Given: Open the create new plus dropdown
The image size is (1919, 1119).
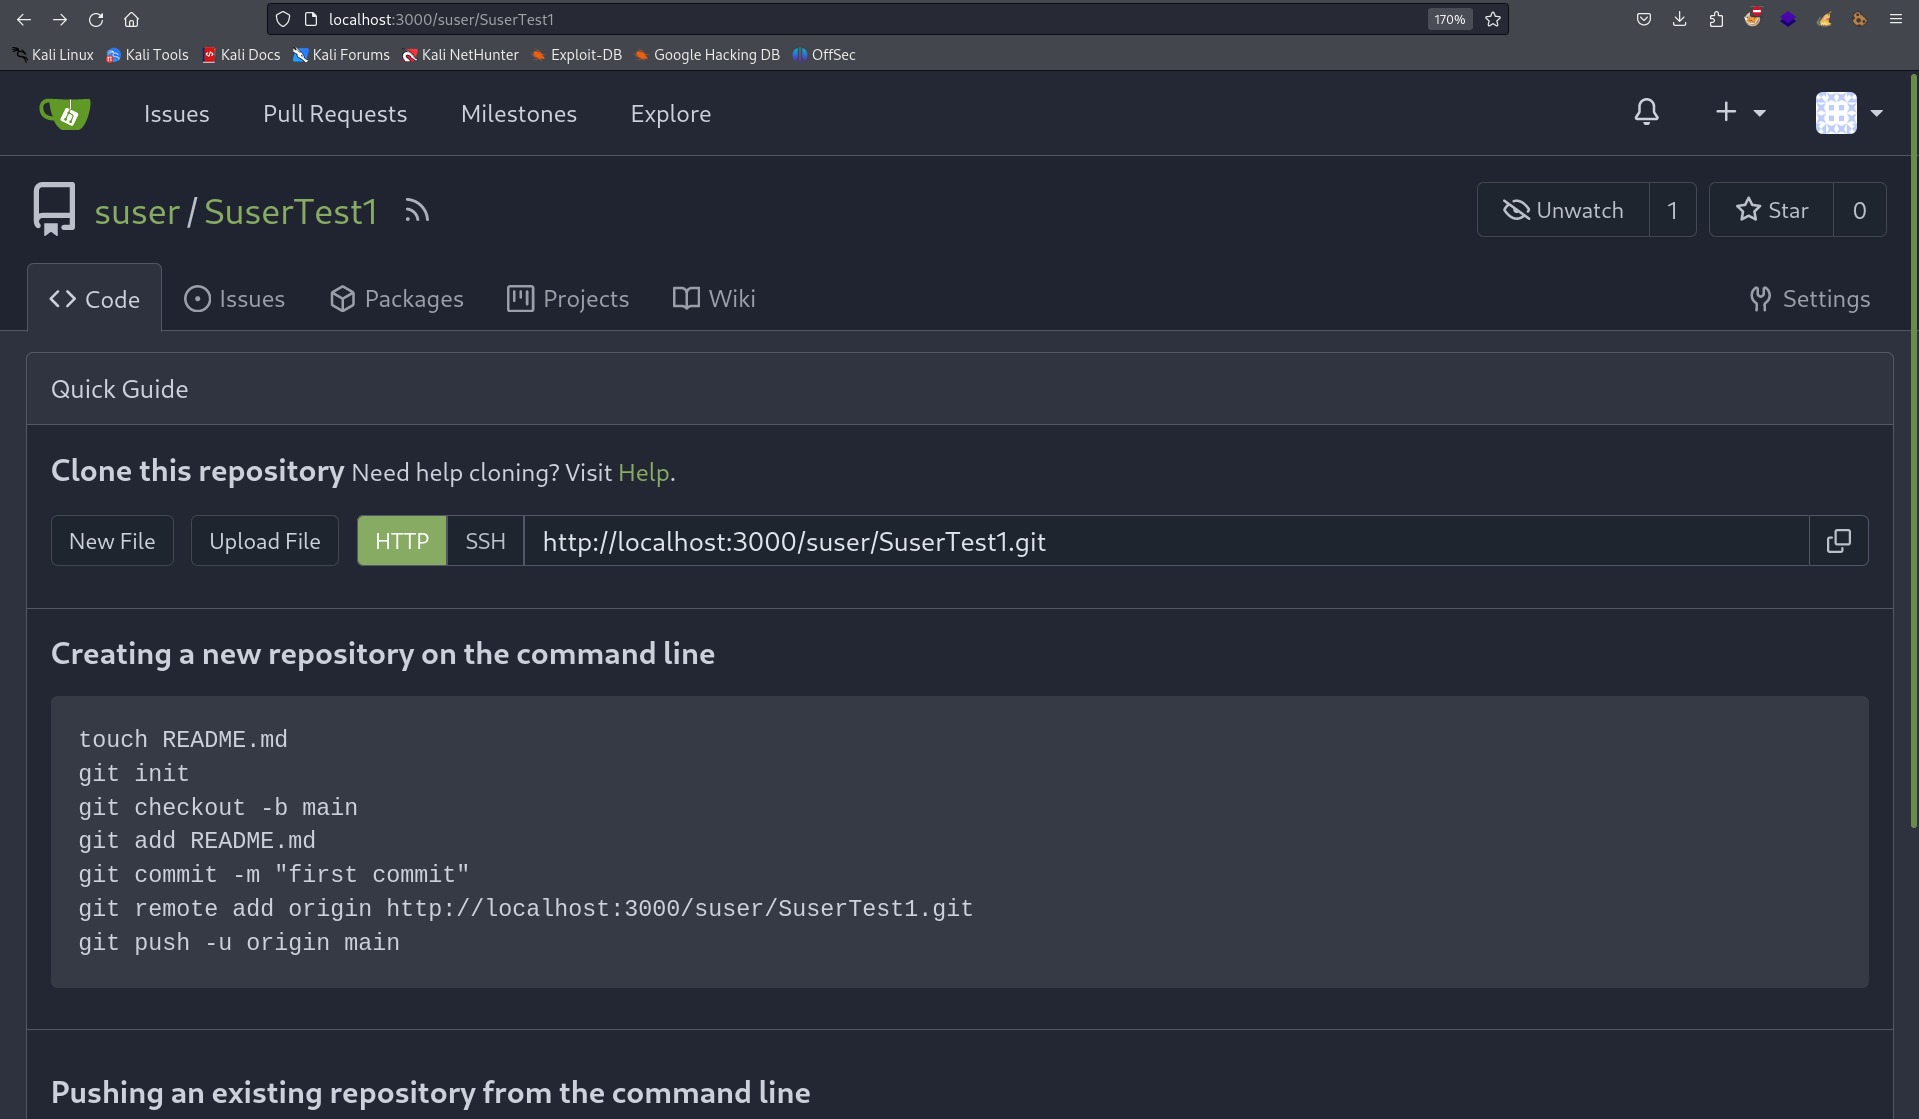Looking at the screenshot, I should coord(1740,112).
